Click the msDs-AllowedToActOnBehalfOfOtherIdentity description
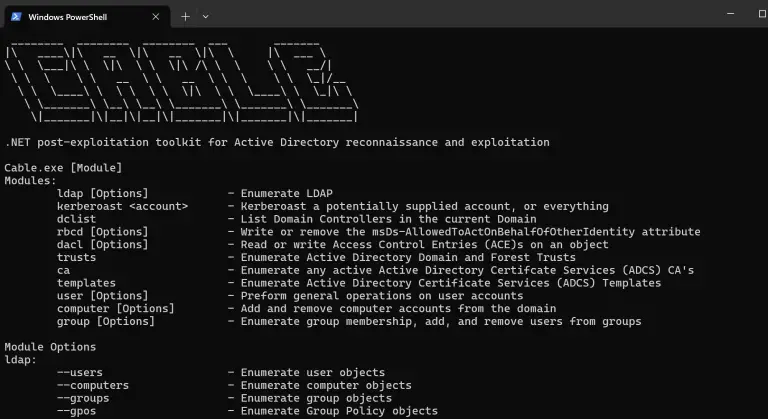Viewport: 768px width, 419px height. (x=470, y=232)
